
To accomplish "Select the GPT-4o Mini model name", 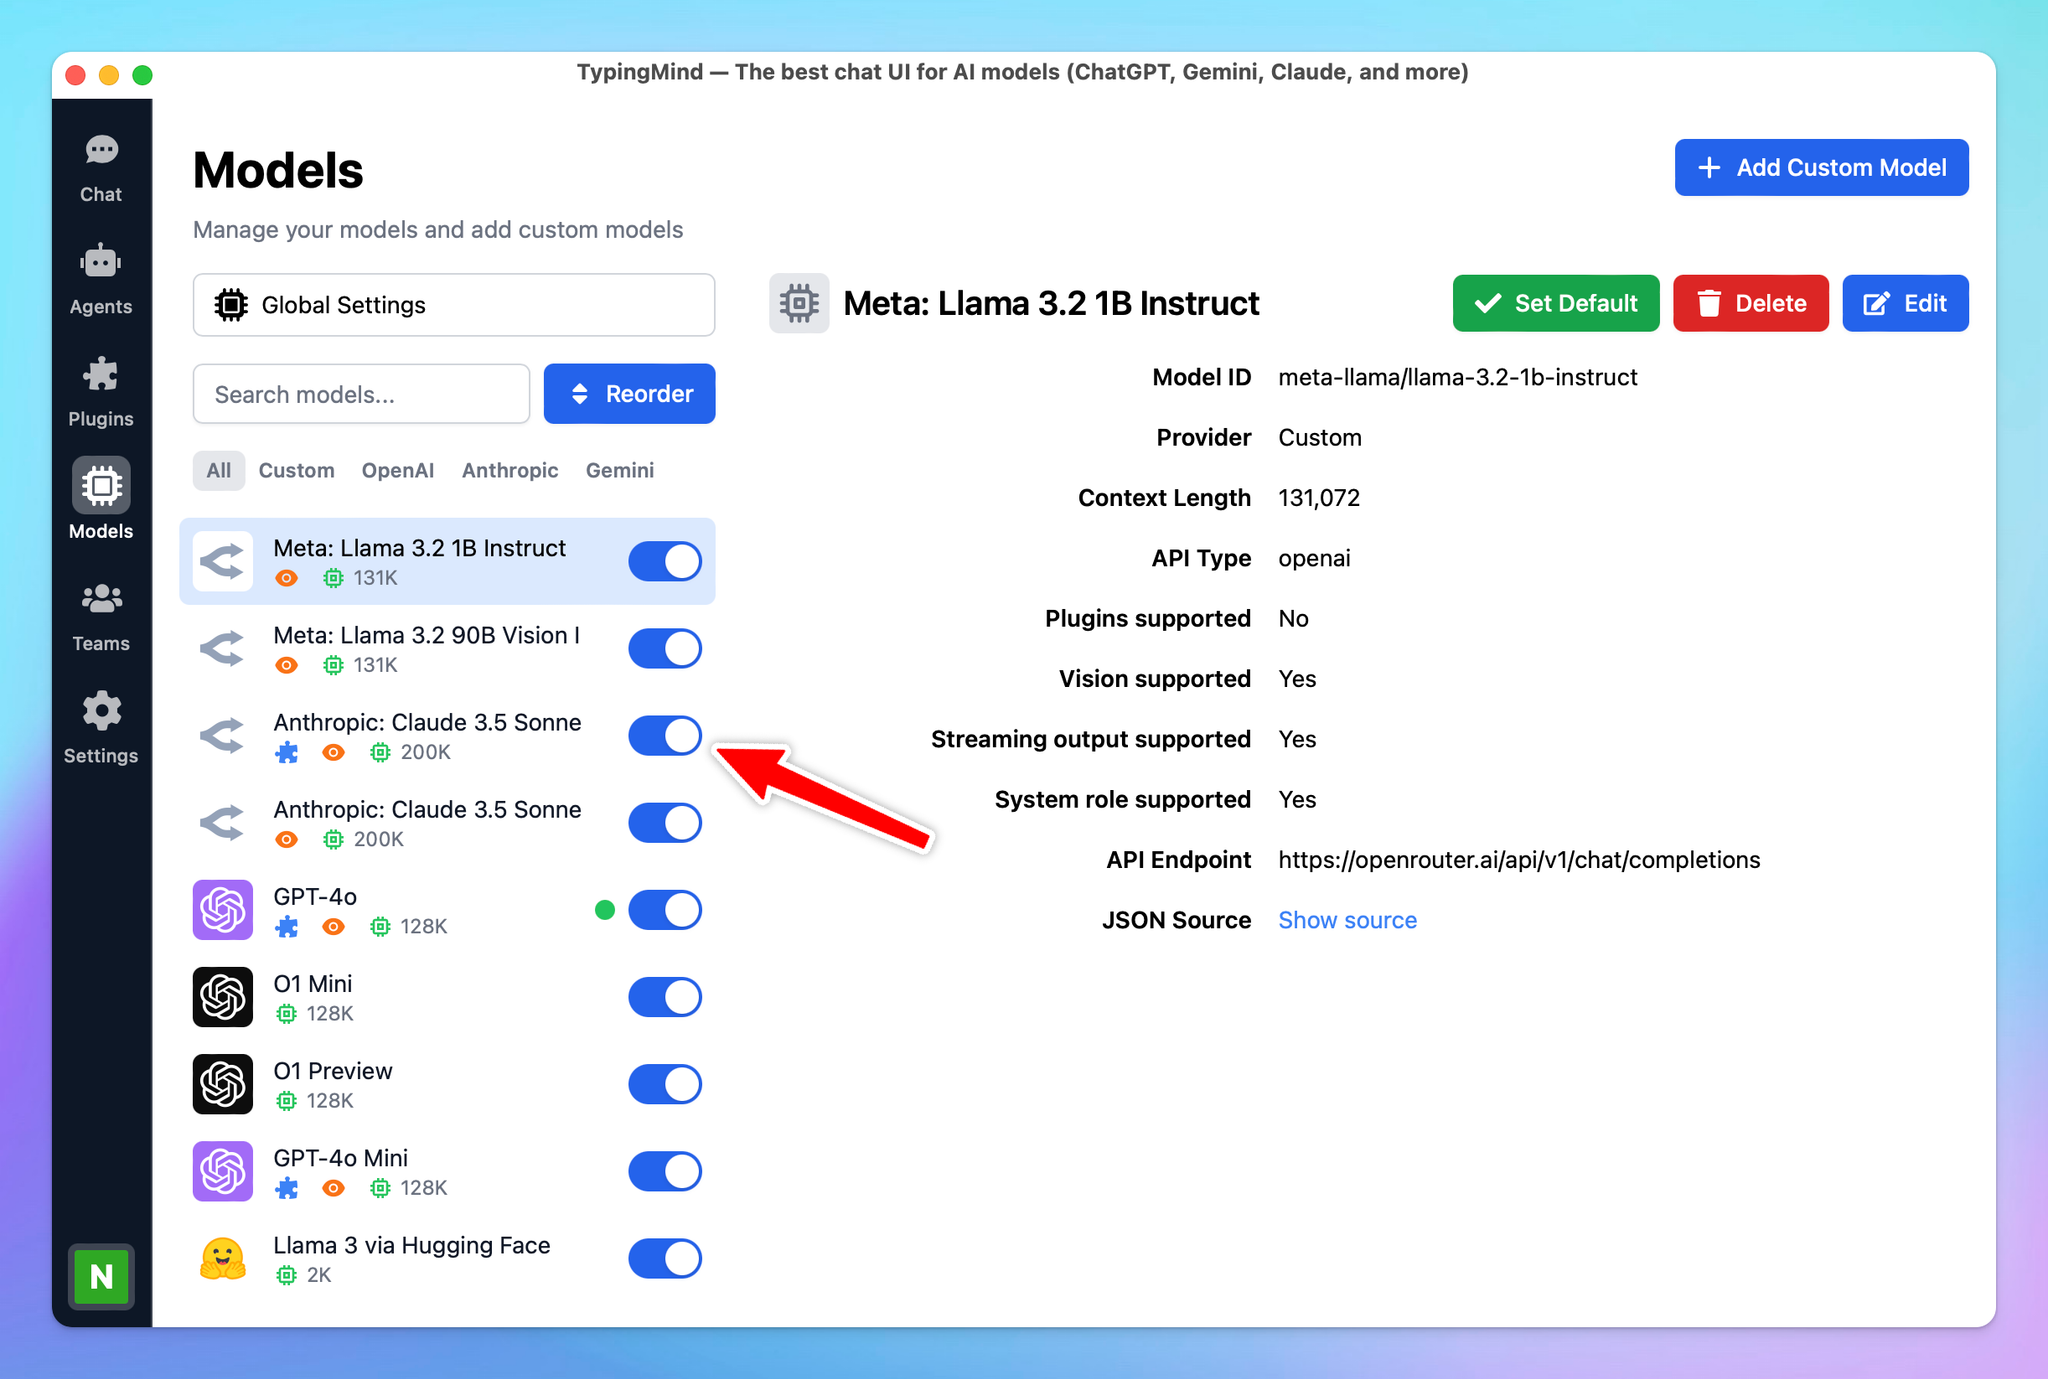I will point(341,1158).
